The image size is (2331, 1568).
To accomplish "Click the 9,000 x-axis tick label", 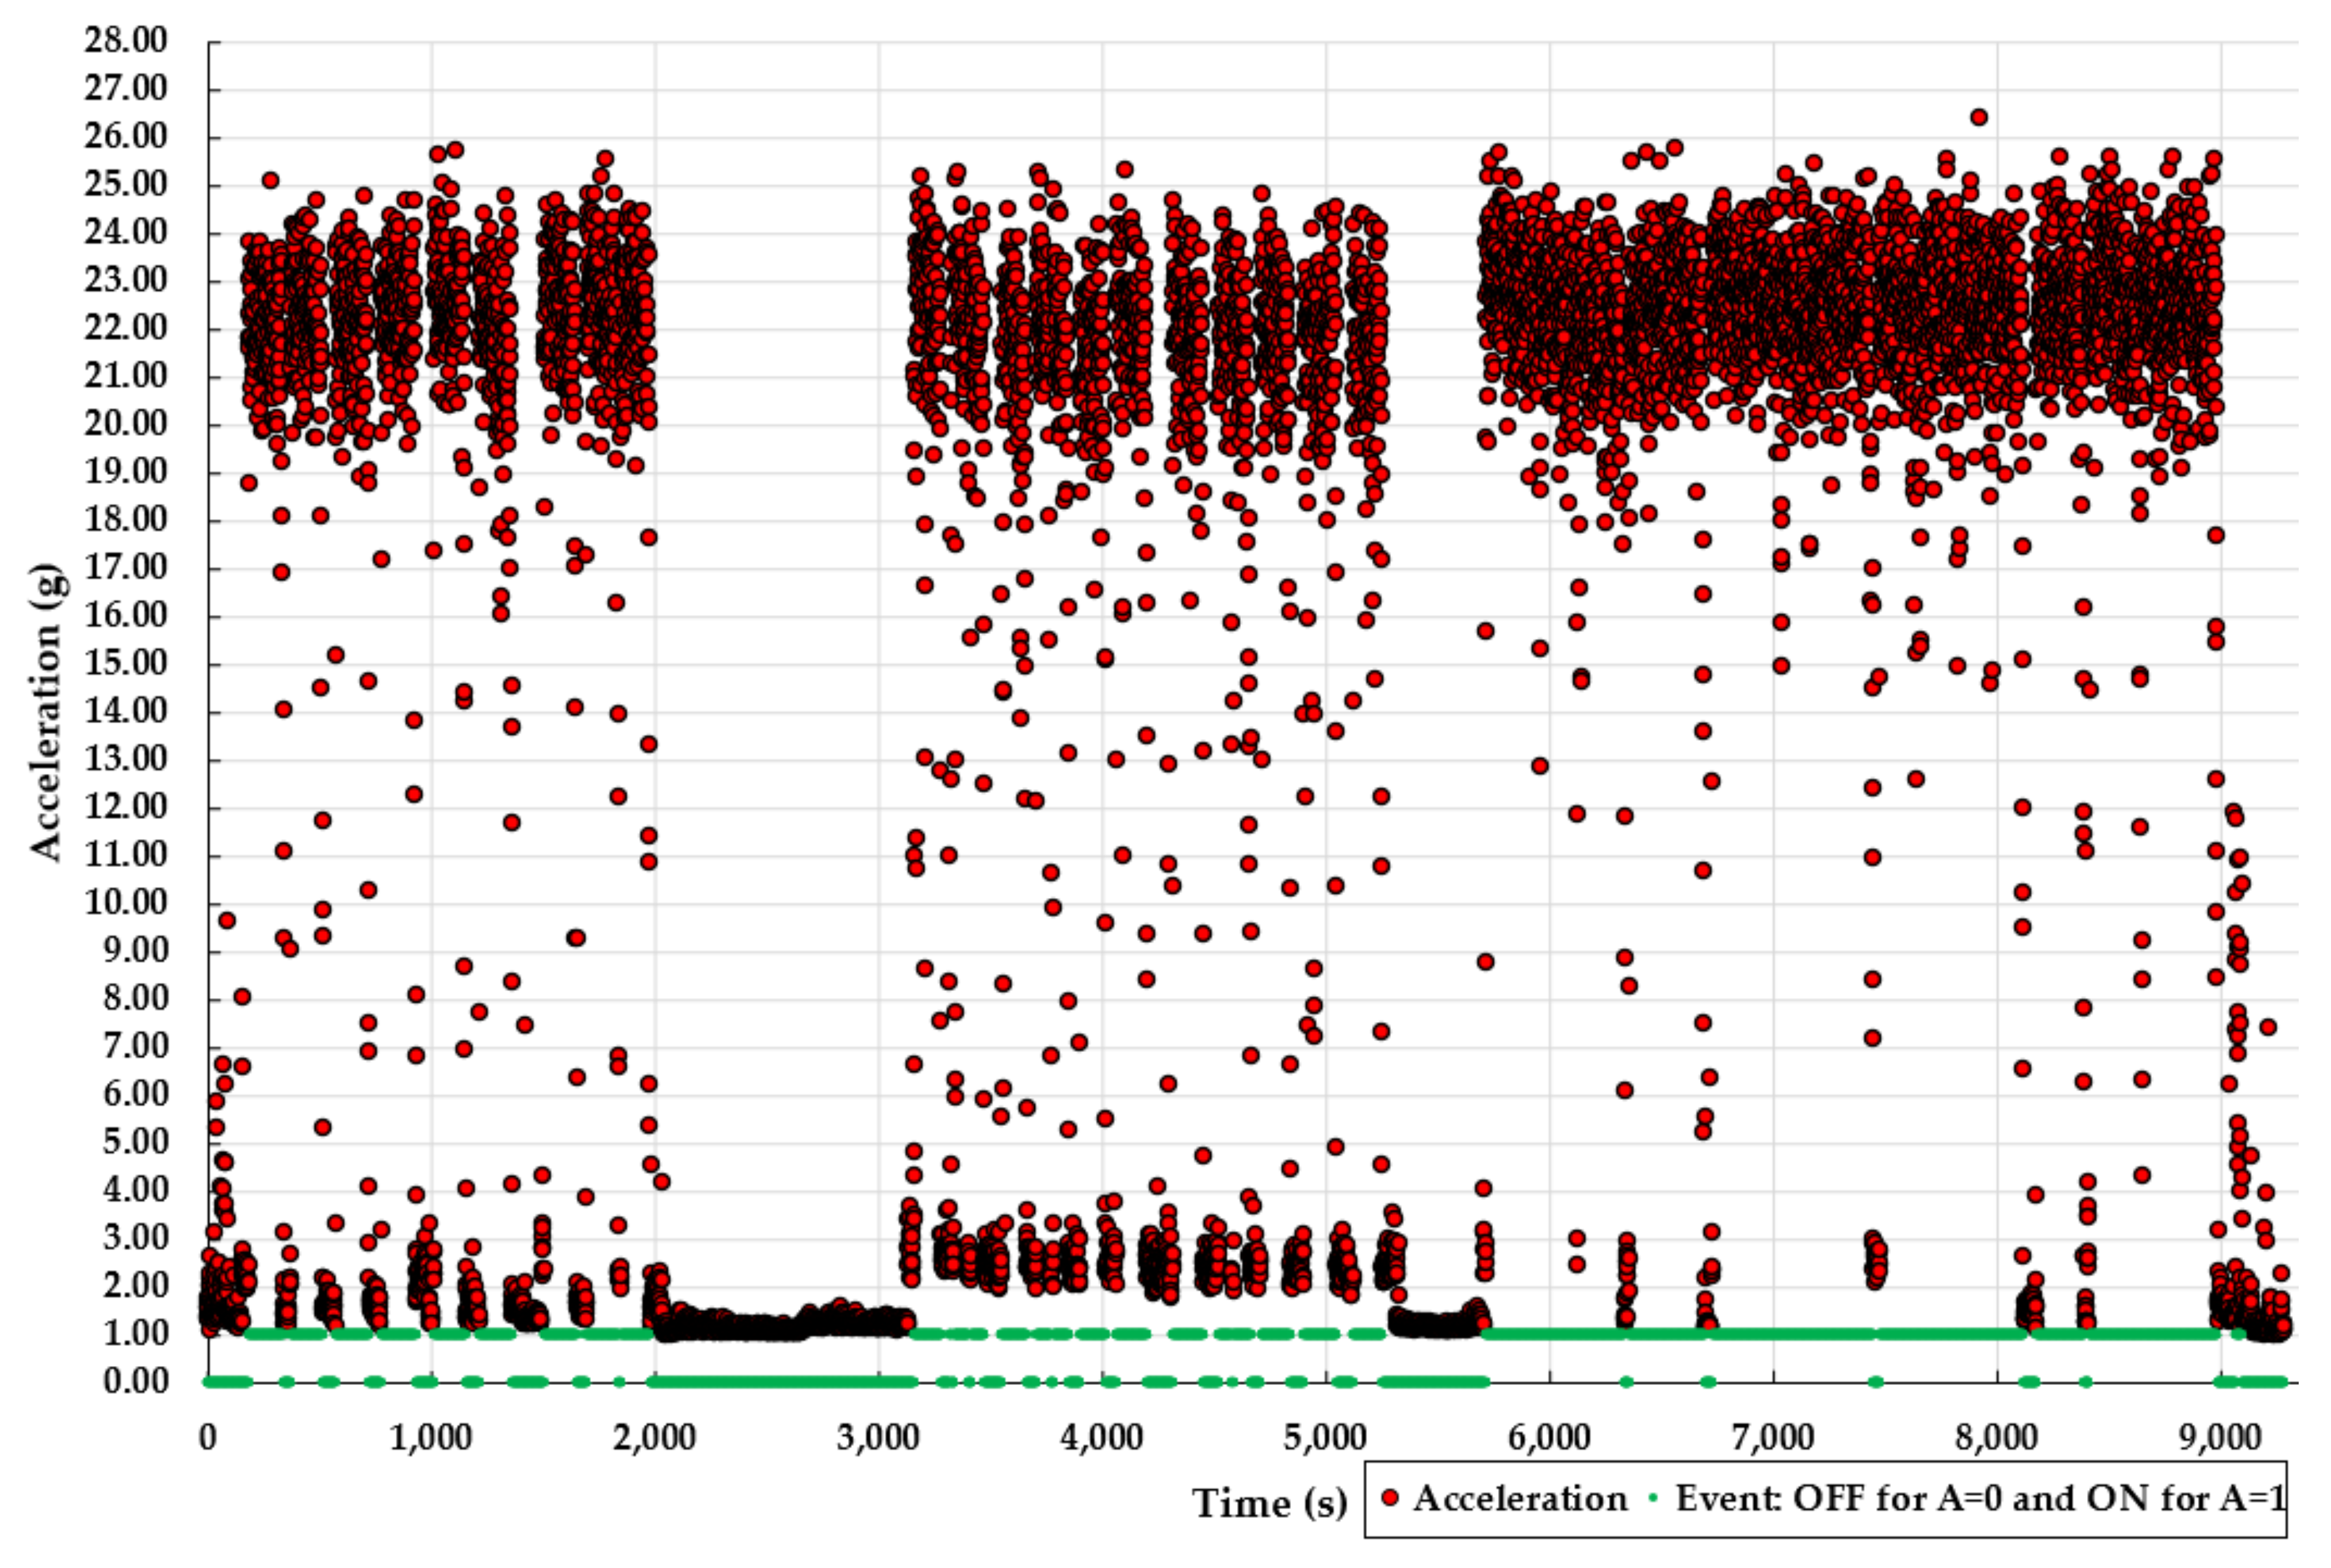I will tap(2220, 1437).
